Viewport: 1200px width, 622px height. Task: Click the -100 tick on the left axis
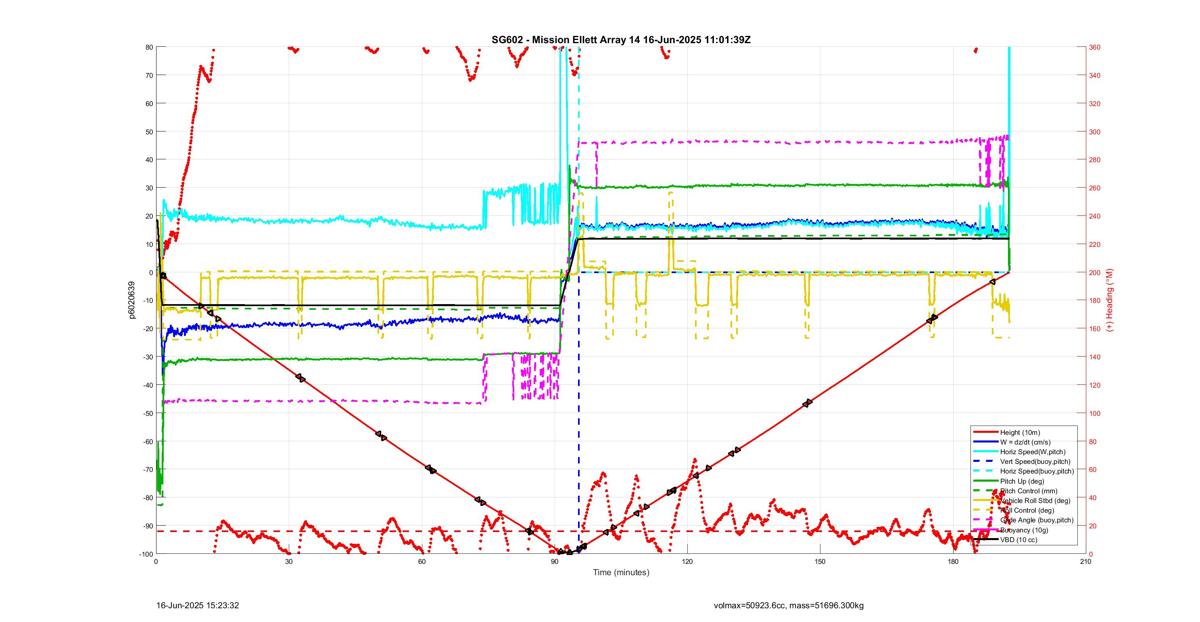pos(144,554)
